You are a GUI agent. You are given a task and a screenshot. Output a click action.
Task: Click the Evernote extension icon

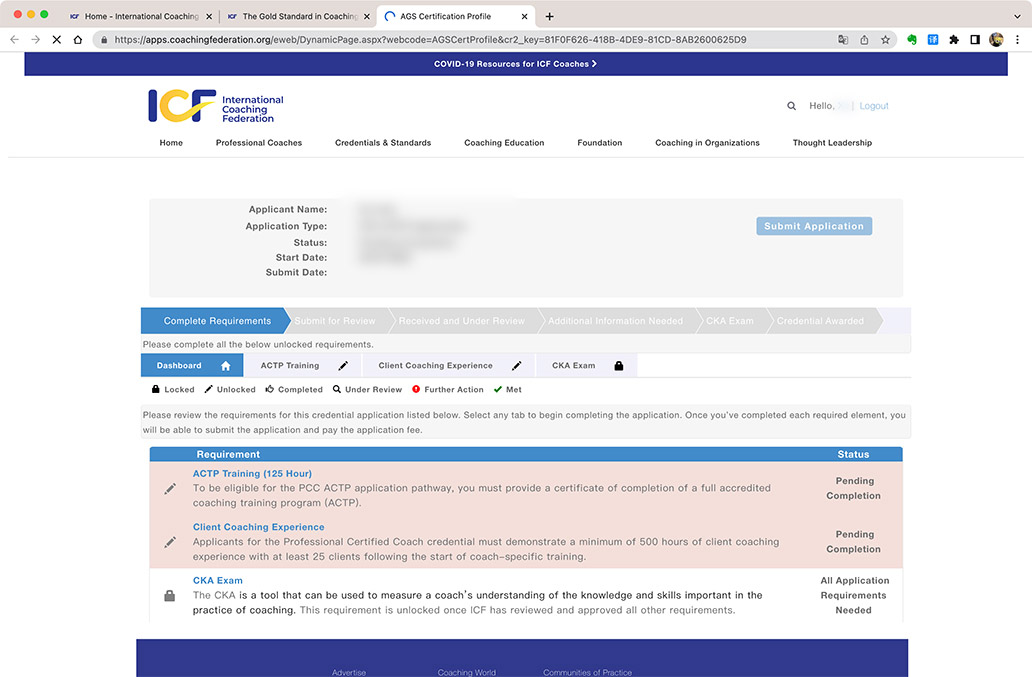(912, 40)
